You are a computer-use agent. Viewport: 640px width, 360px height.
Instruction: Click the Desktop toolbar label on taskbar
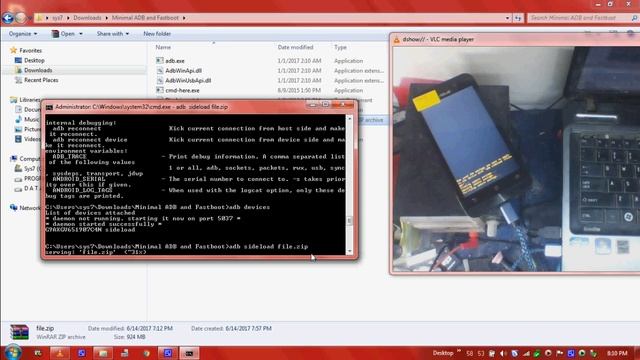[x=443, y=353]
